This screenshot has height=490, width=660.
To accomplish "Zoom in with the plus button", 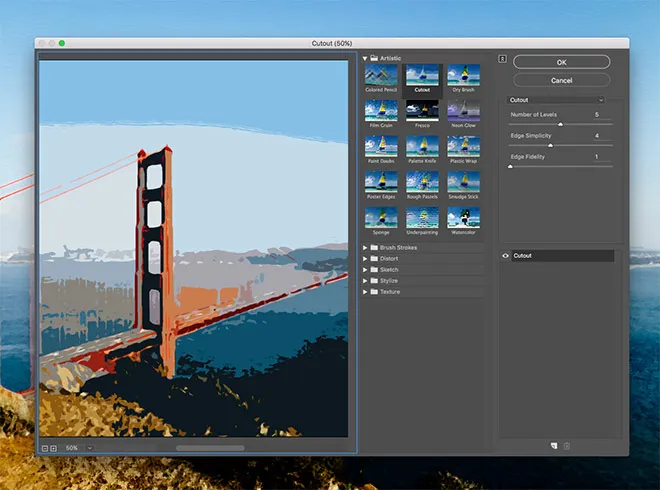I will [x=54, y=448].
